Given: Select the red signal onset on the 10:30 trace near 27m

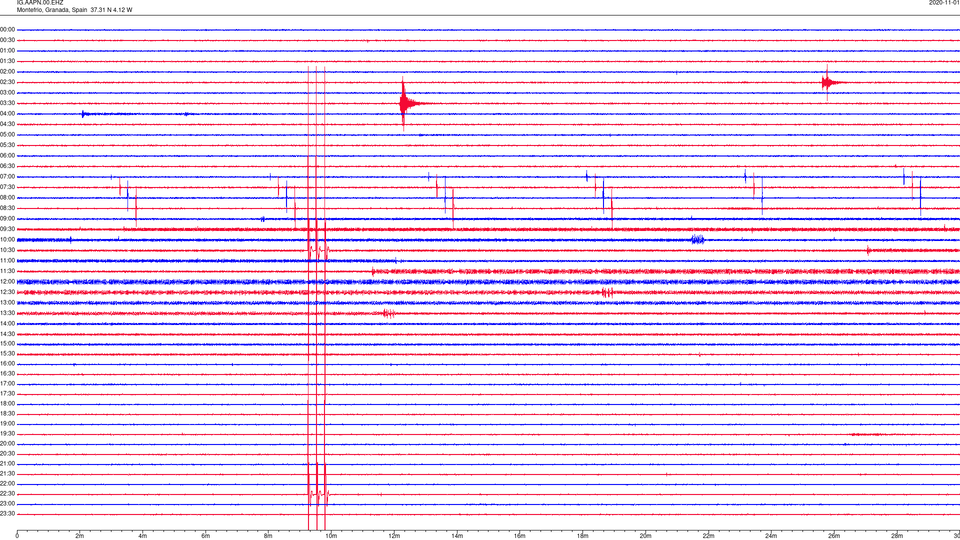Looking at the screenshot, I should [x=869, y=250].
